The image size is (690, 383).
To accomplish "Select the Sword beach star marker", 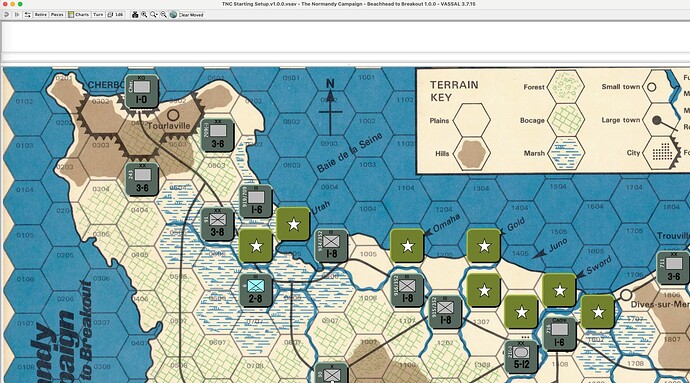I will point(559,290).
